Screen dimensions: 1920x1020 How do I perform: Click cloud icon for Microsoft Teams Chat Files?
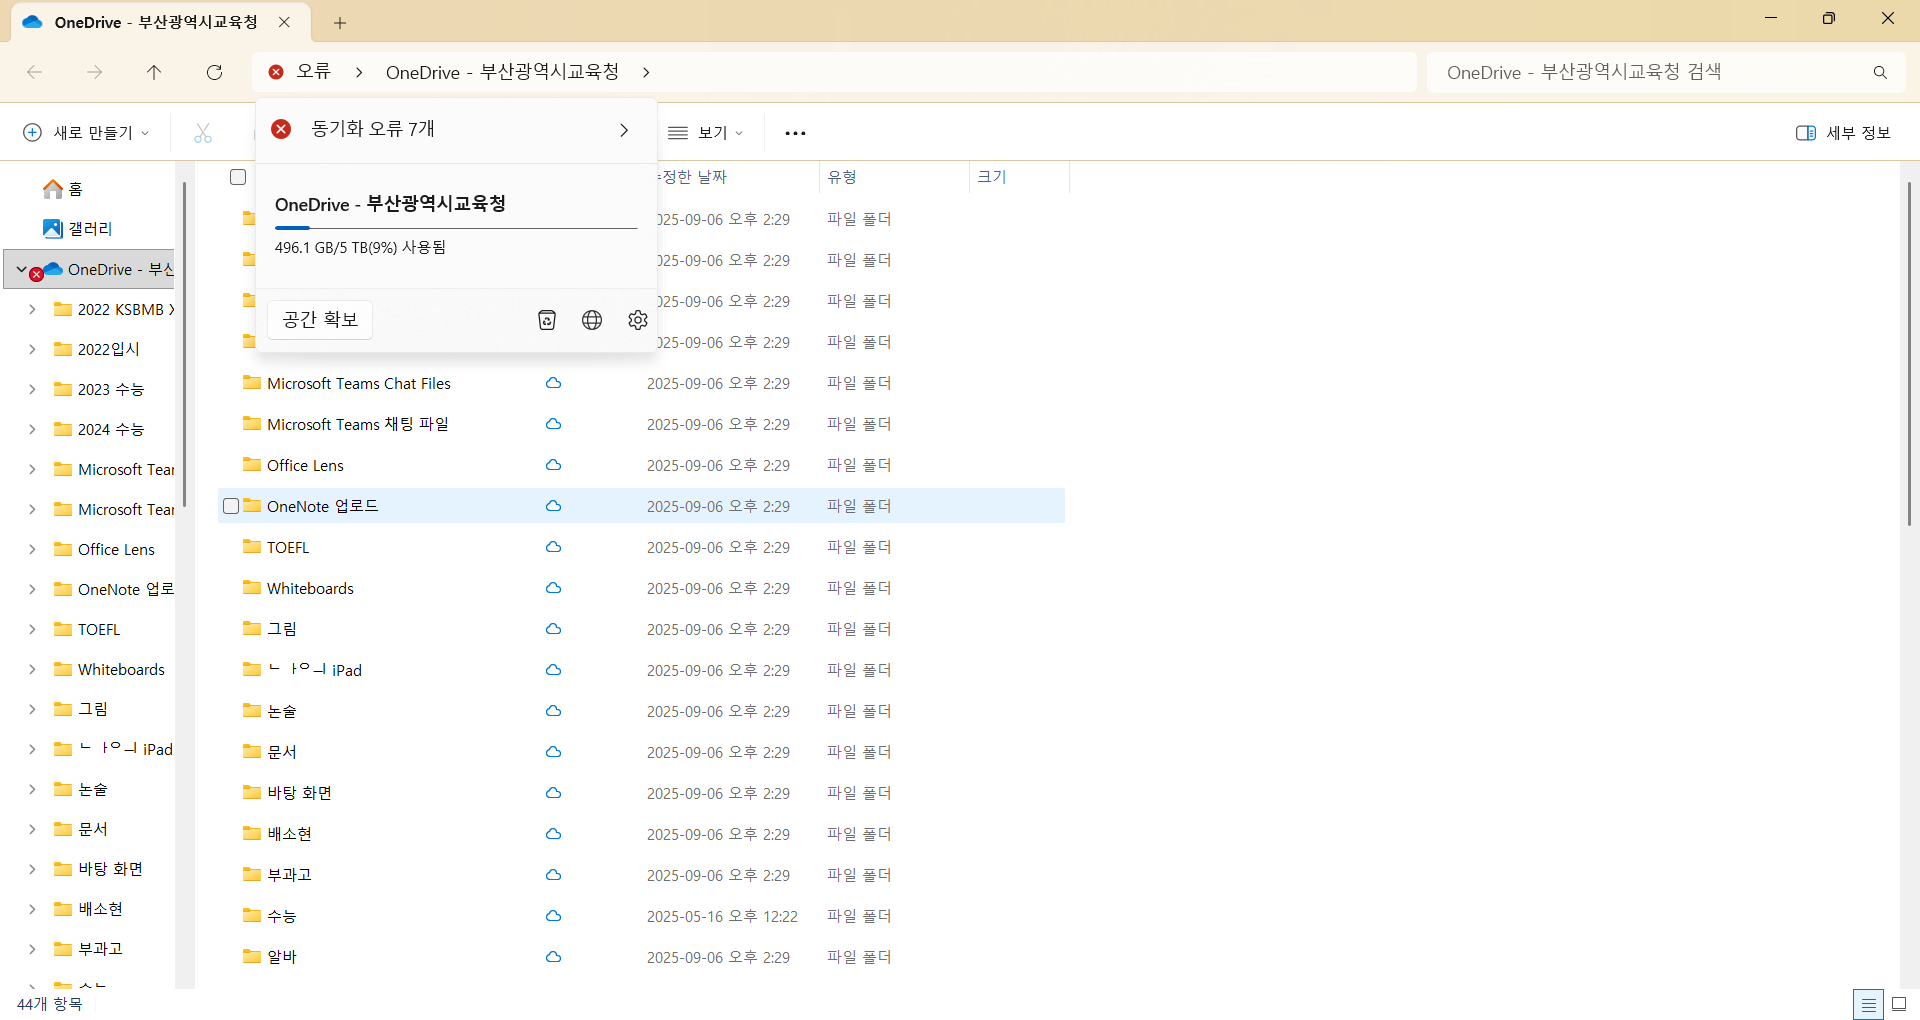(x=553, y=383)
